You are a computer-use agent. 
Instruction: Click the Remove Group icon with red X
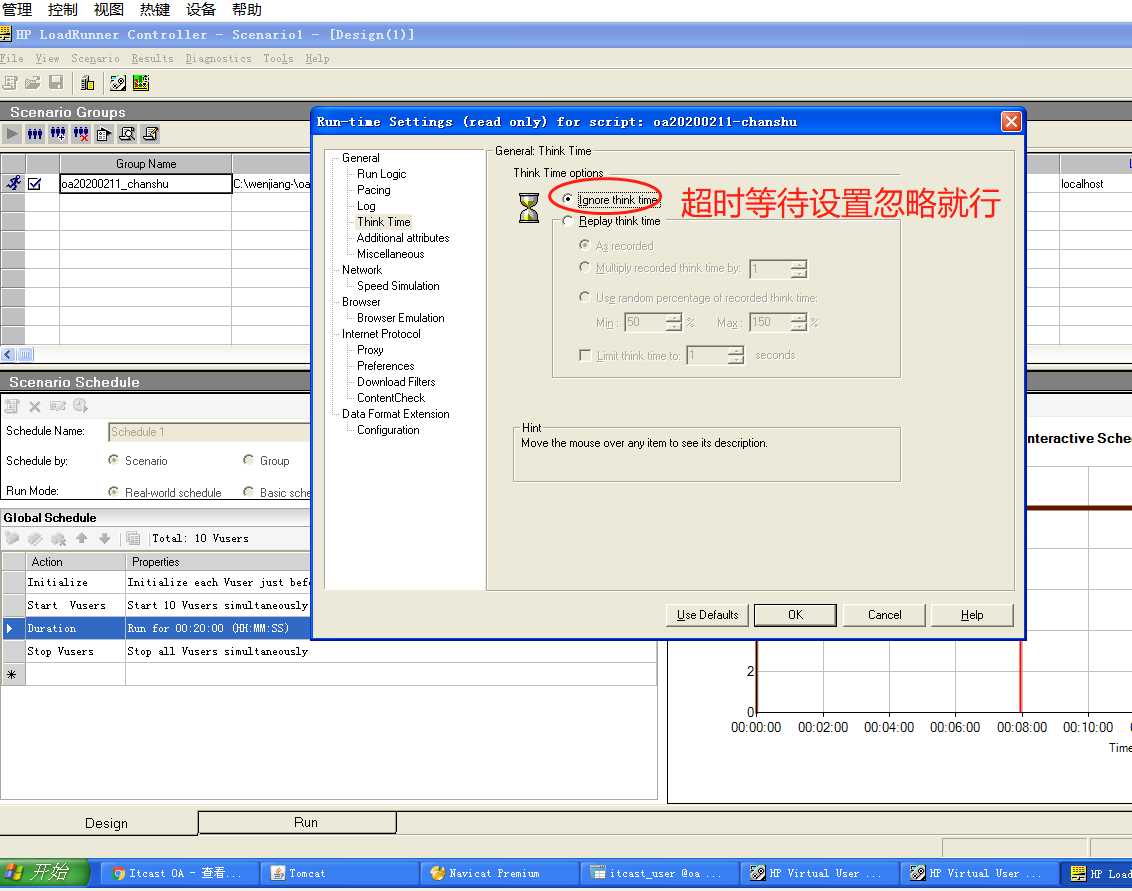[81, 134]
